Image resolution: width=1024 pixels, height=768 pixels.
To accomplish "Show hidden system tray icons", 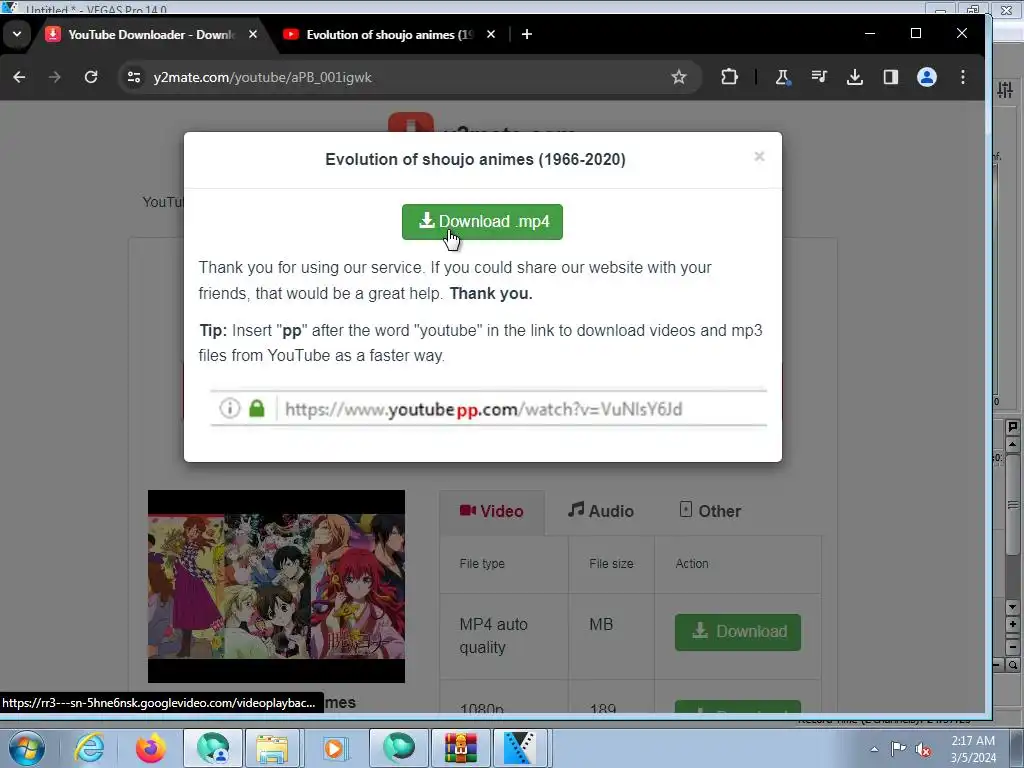I will 874,749.
